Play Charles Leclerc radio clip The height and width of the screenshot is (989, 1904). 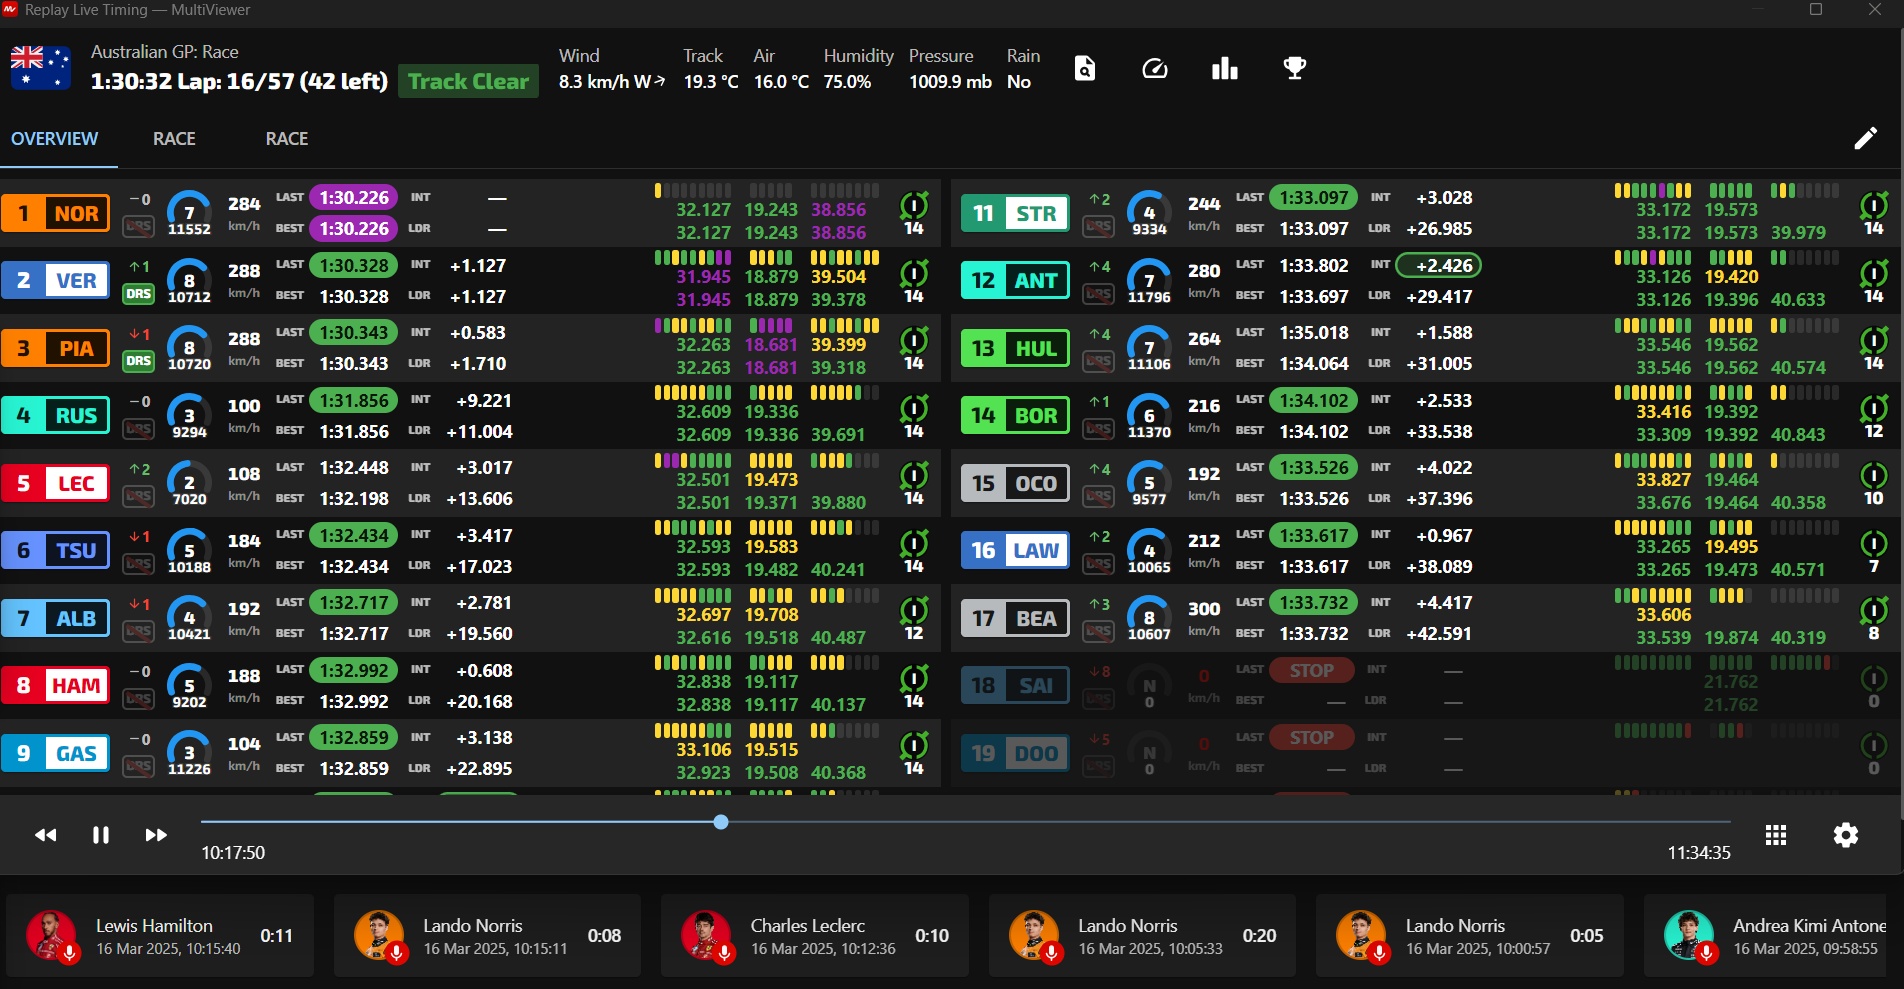coord(815,936)
